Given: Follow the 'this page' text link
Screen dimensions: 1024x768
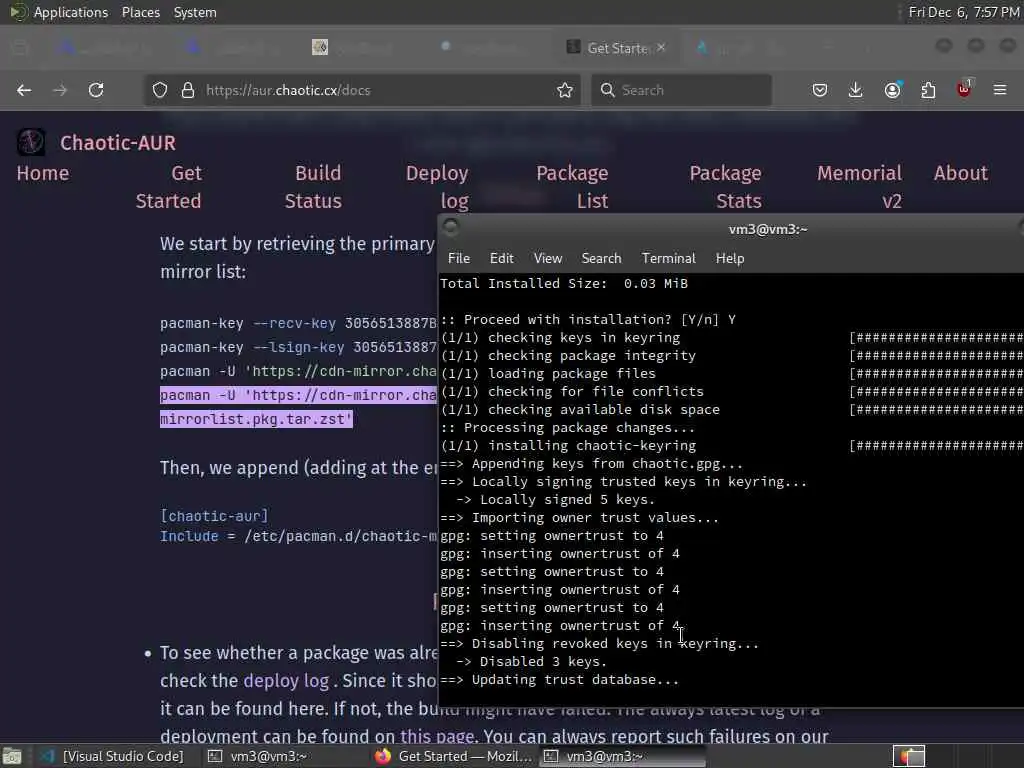Looking at the screenshot, I should click(x=437, y=737).
